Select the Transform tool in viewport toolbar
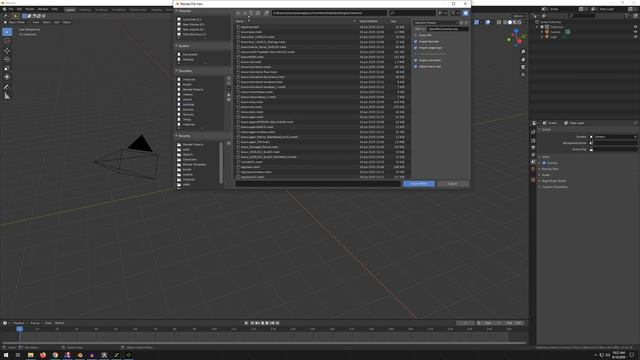 click(x=7, y=77)
